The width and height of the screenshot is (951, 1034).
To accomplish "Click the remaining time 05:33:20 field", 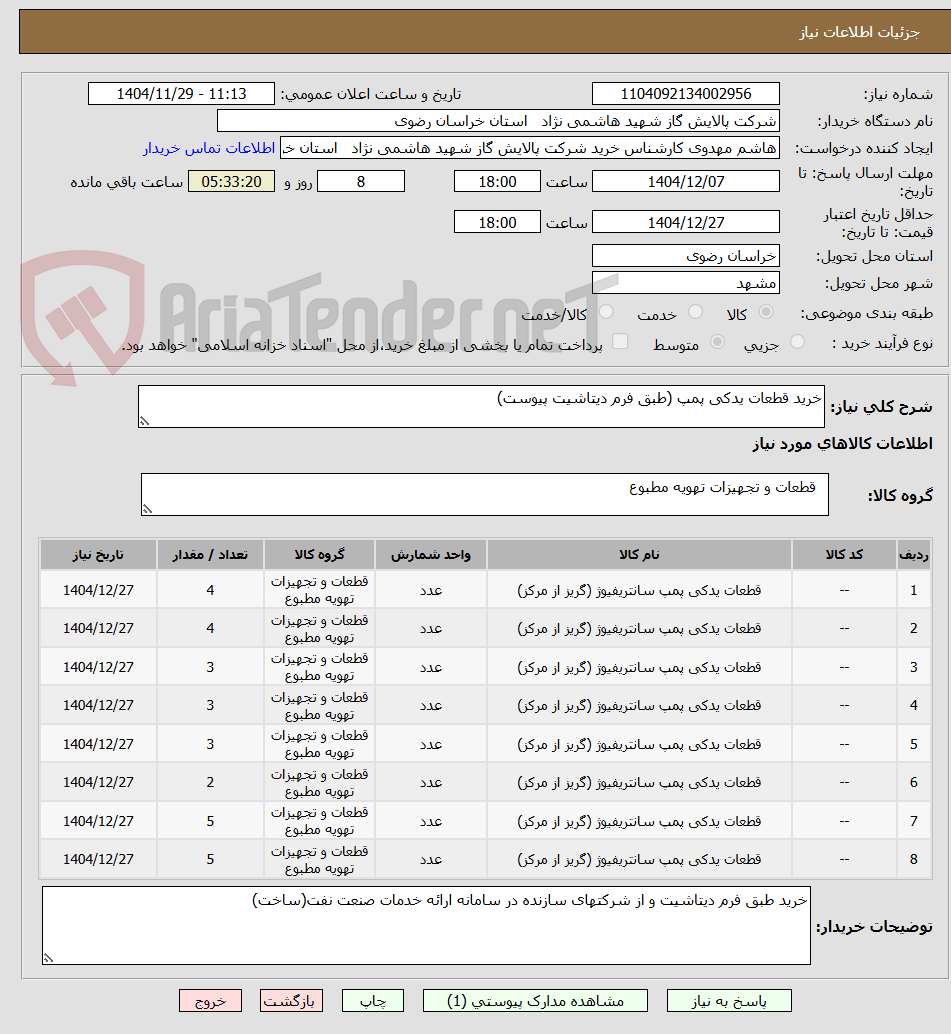I will [231, 181].
